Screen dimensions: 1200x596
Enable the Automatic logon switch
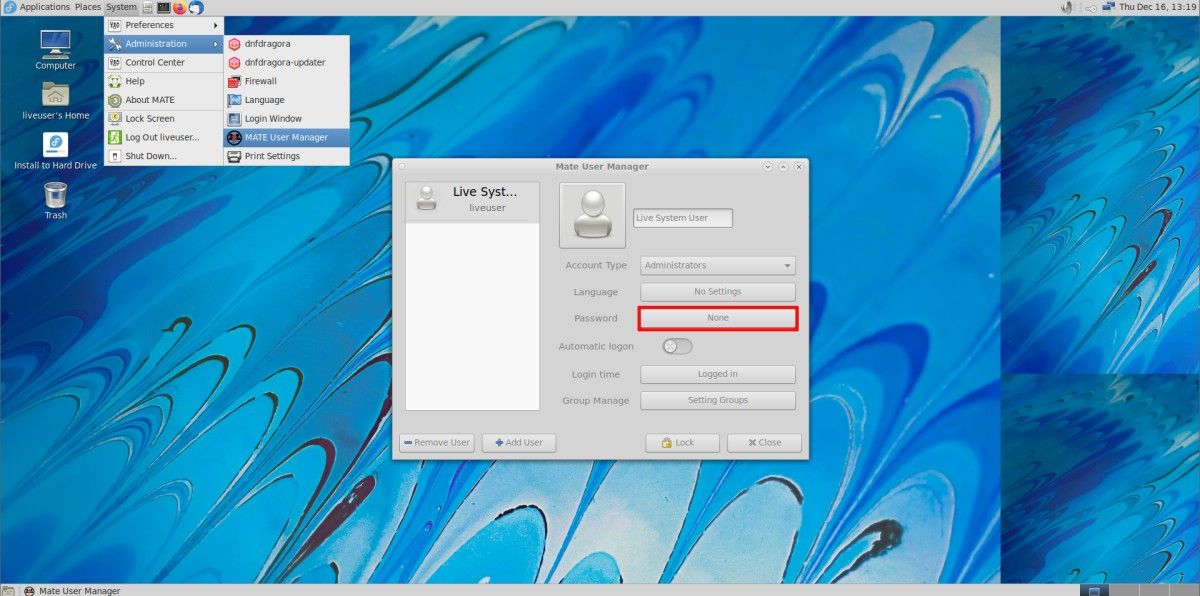(676, 346)
